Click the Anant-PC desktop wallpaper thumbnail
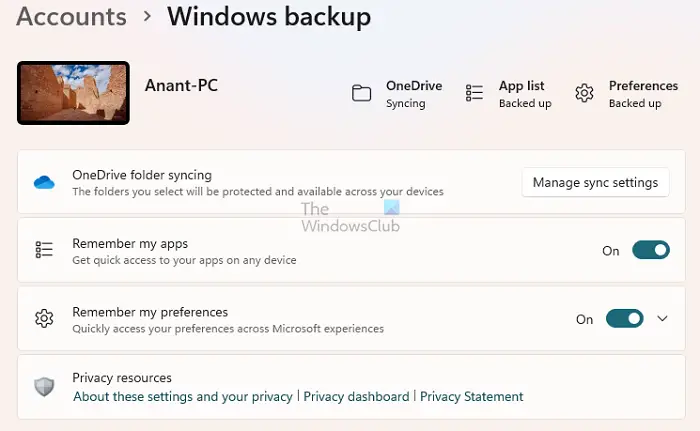This screenshot has width=700, height=431. pos(73,93)
